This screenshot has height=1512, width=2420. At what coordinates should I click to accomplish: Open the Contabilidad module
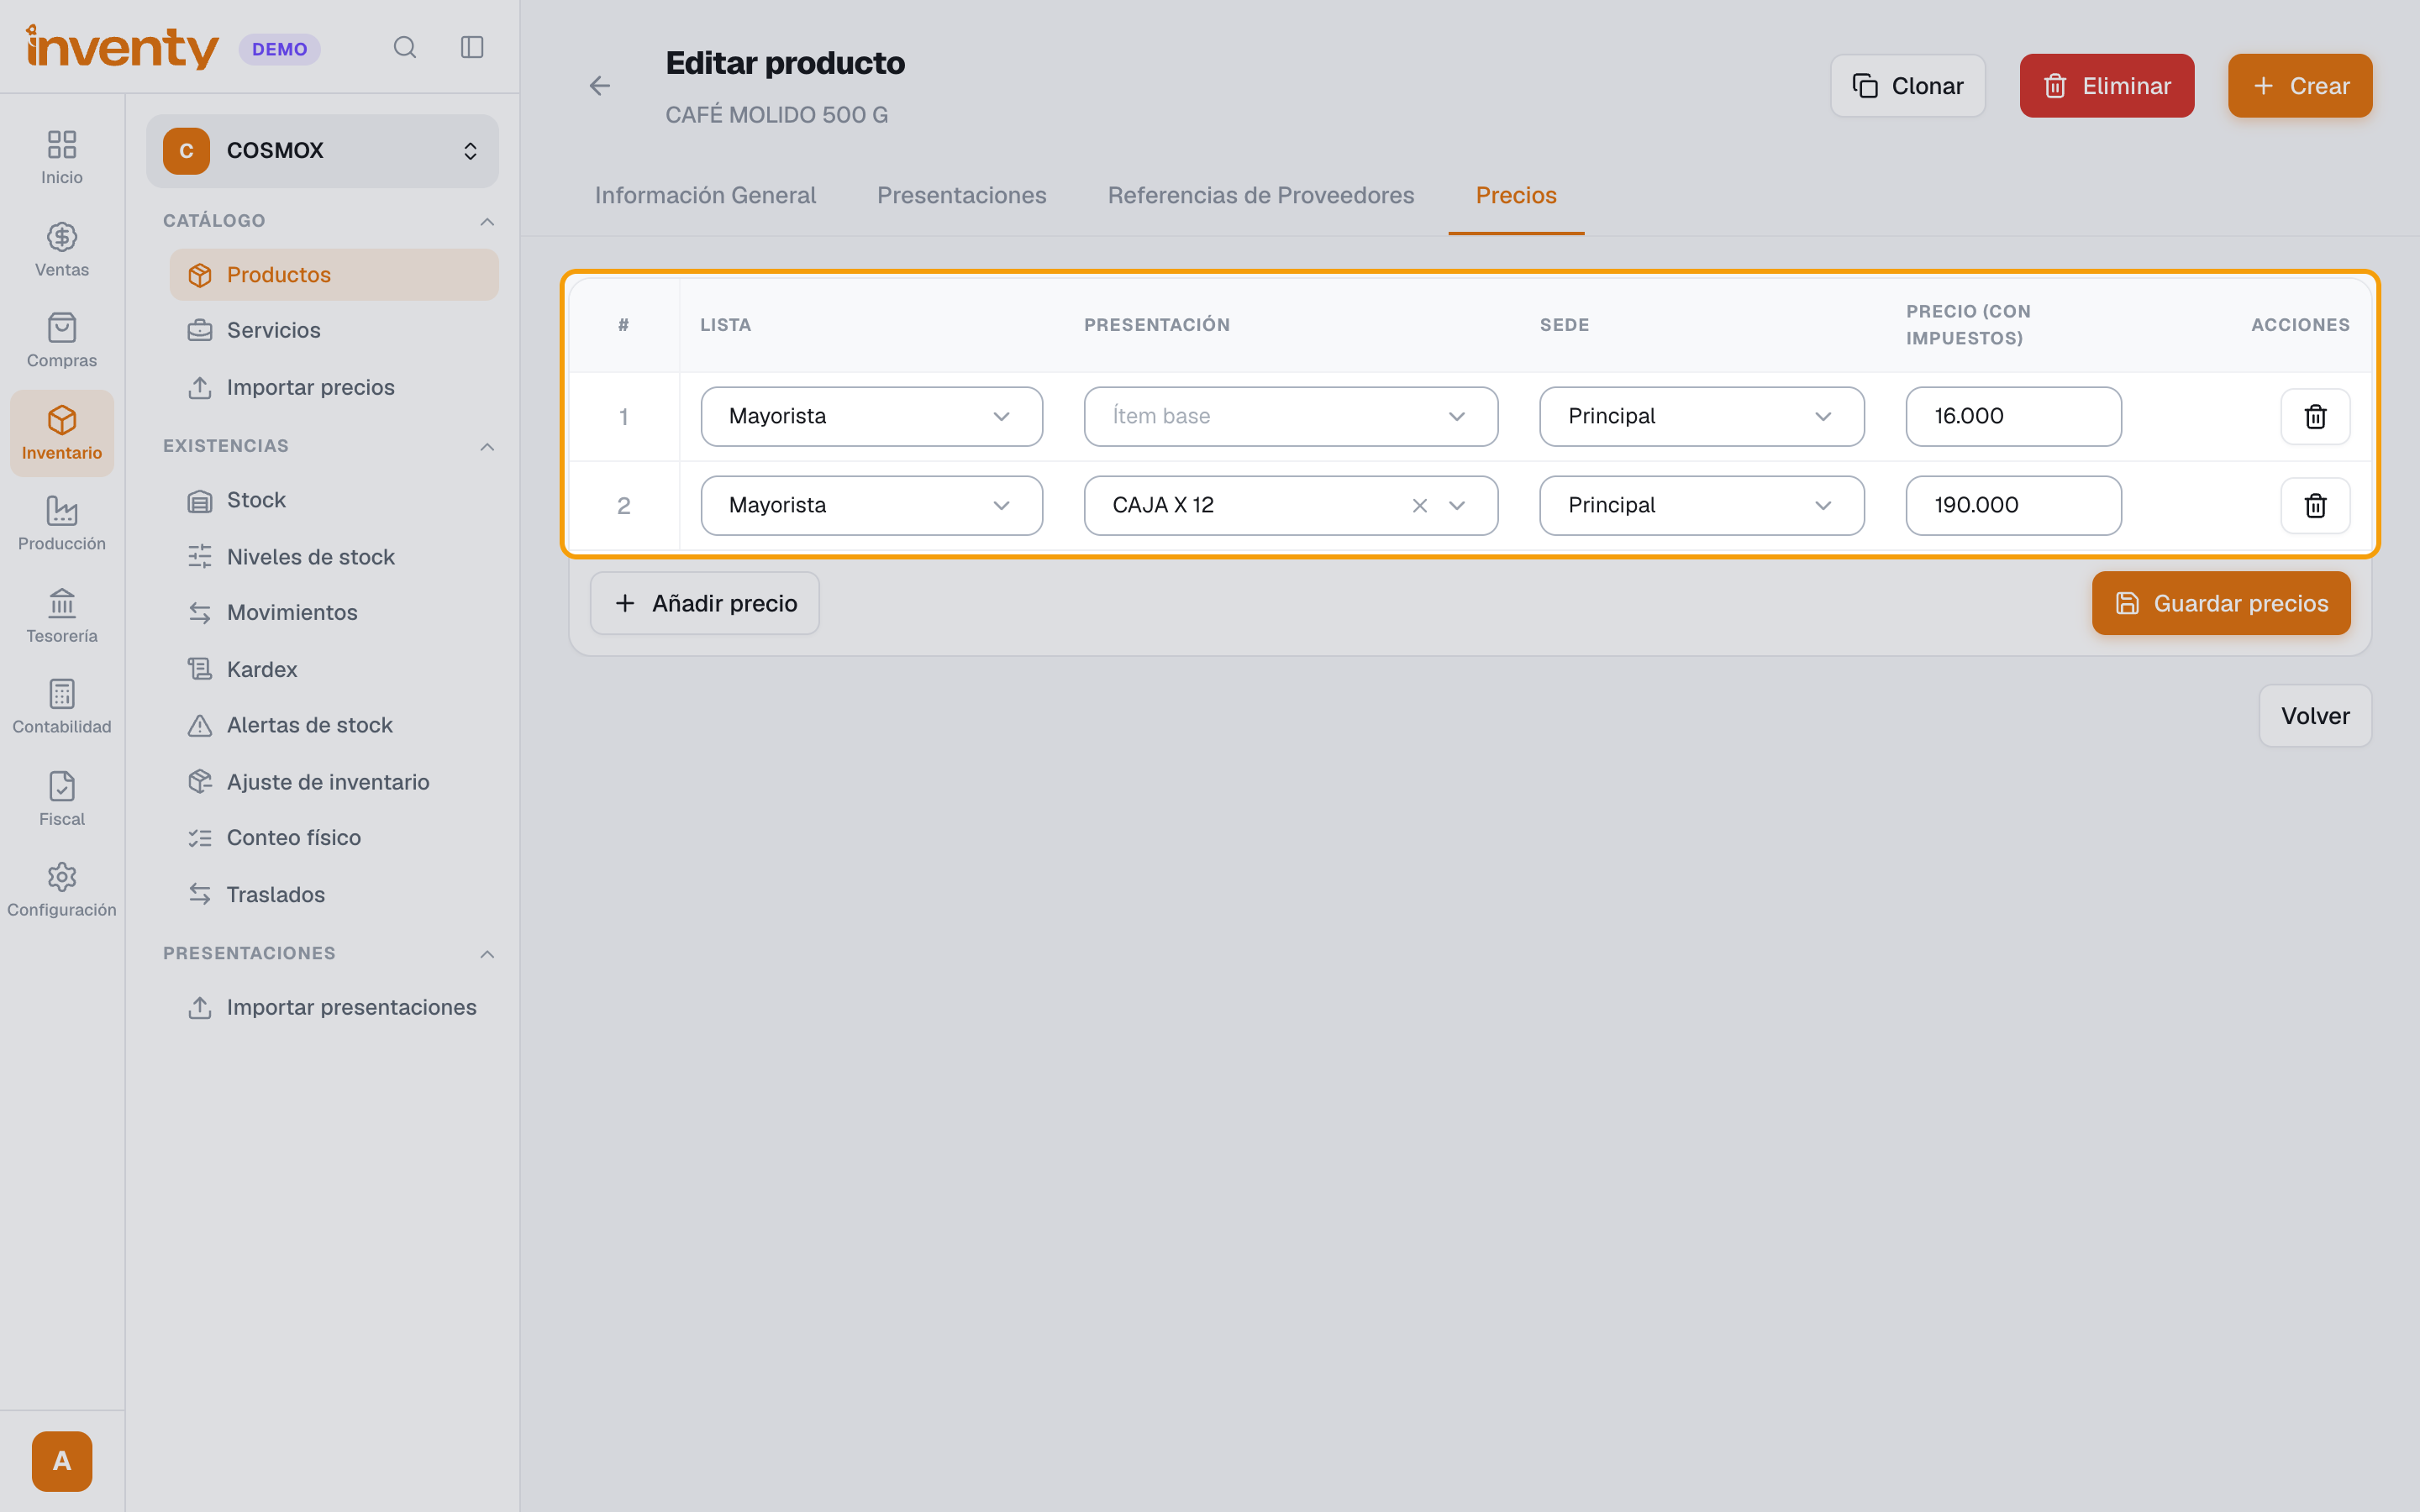coord(62,707)
